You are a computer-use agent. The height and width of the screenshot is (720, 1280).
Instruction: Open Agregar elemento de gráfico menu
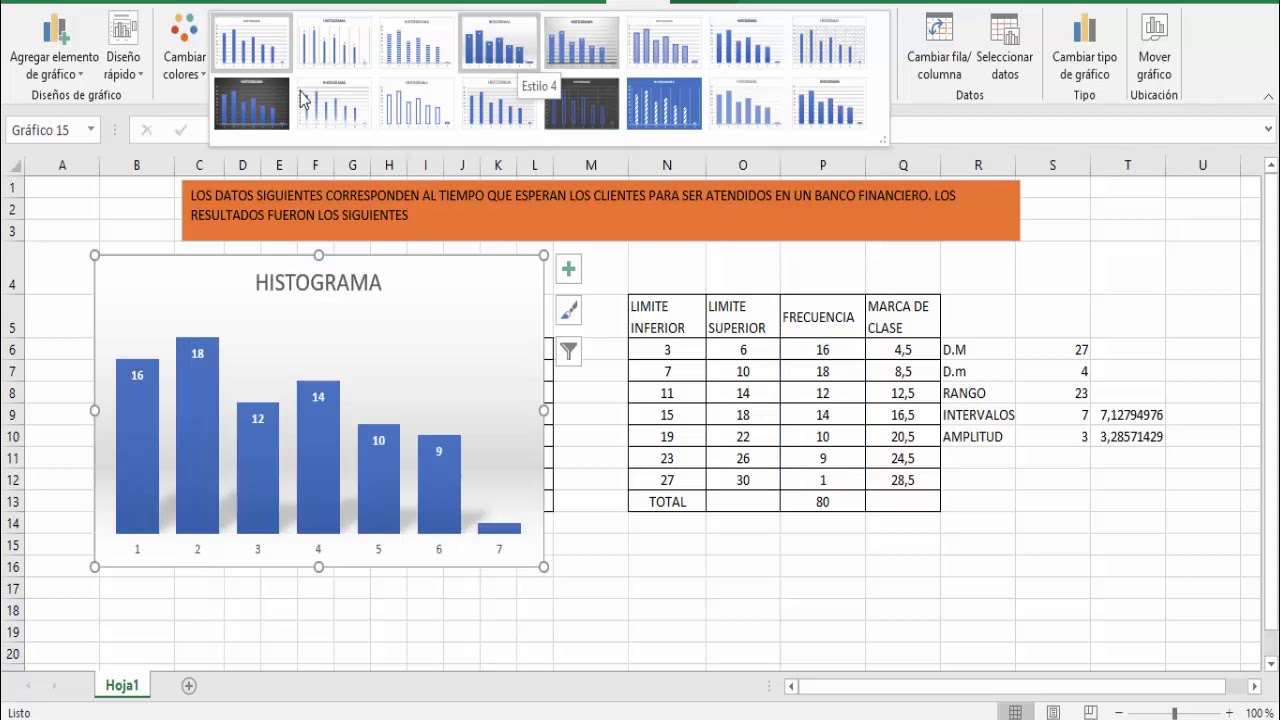point(55,48)
